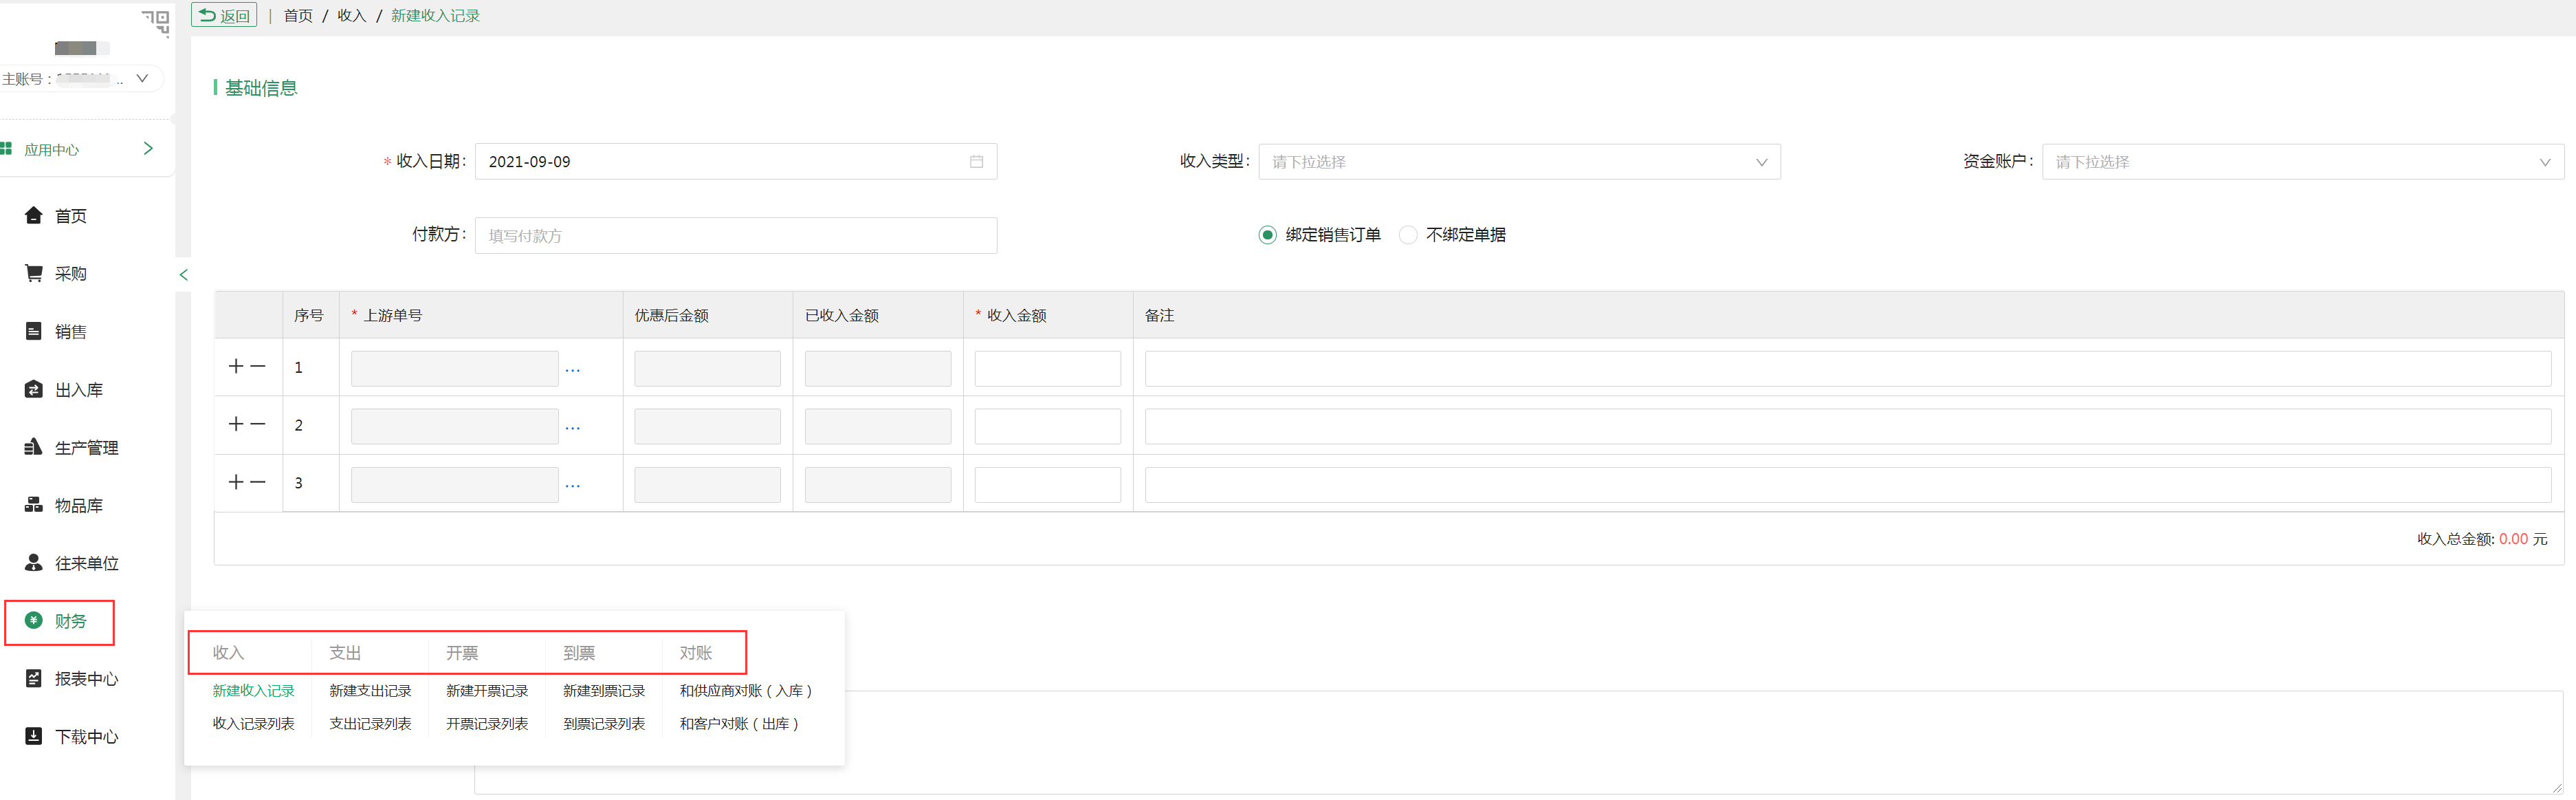Click the 收入金额 input in row 1
Image resolution: width=2576 pixels, height=800 pixels.
(x=1047, y=369)
